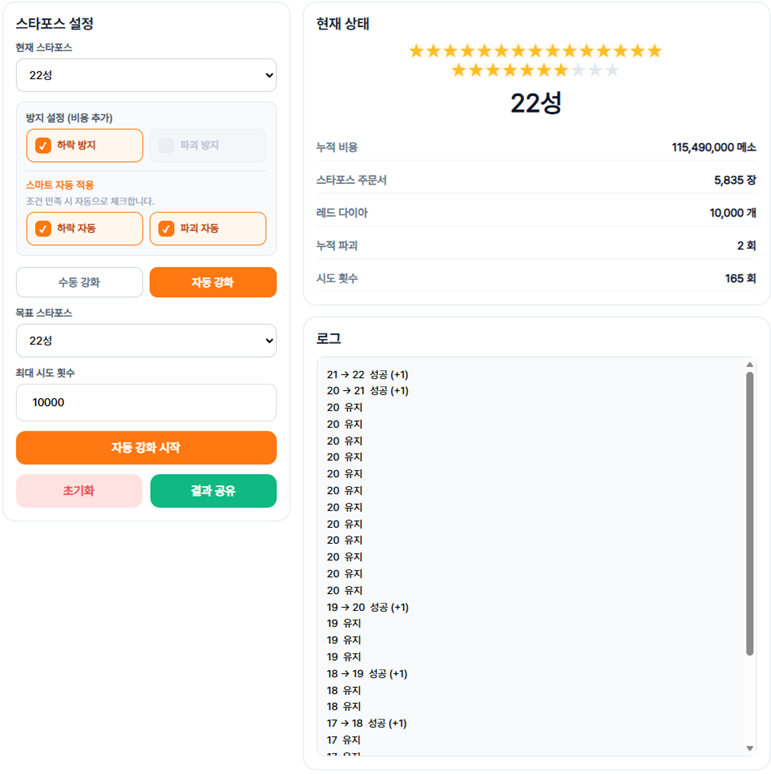The width and height of the screenshot is (771, 774).
Task: Uncheck the 하락 자동 option
Action: pos(43,228)
